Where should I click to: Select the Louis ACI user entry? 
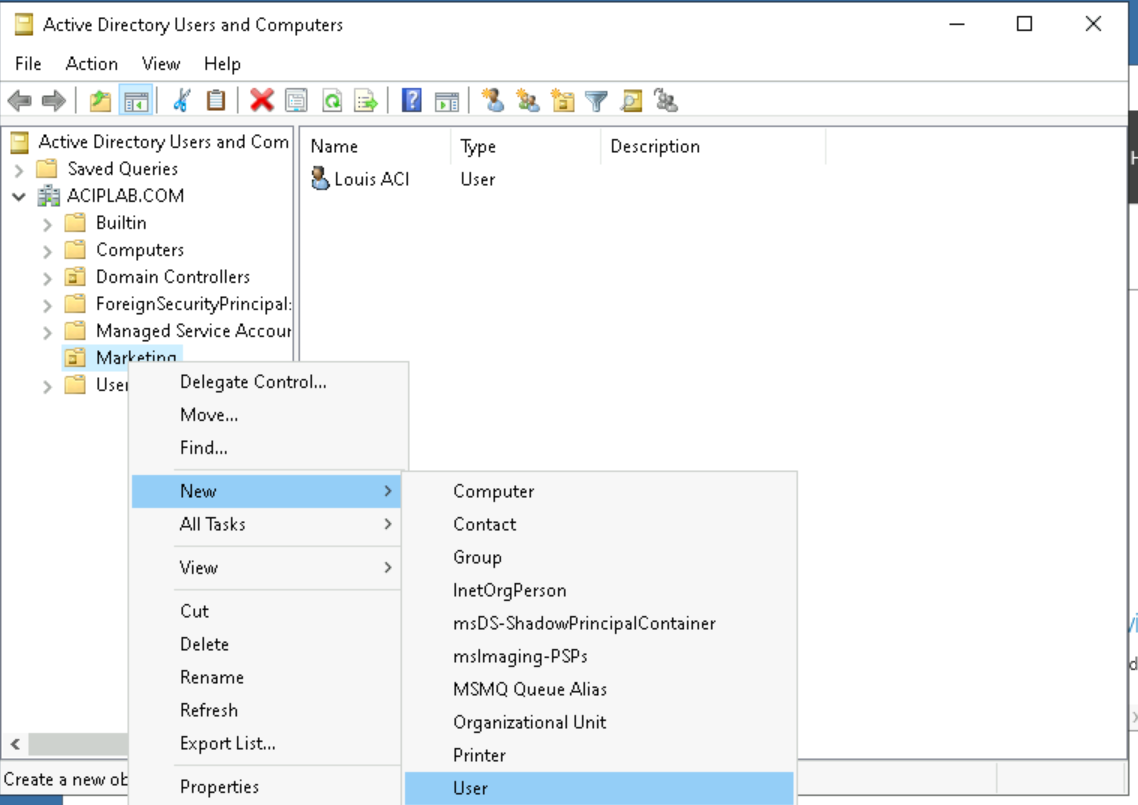click(x=371, y=179)
